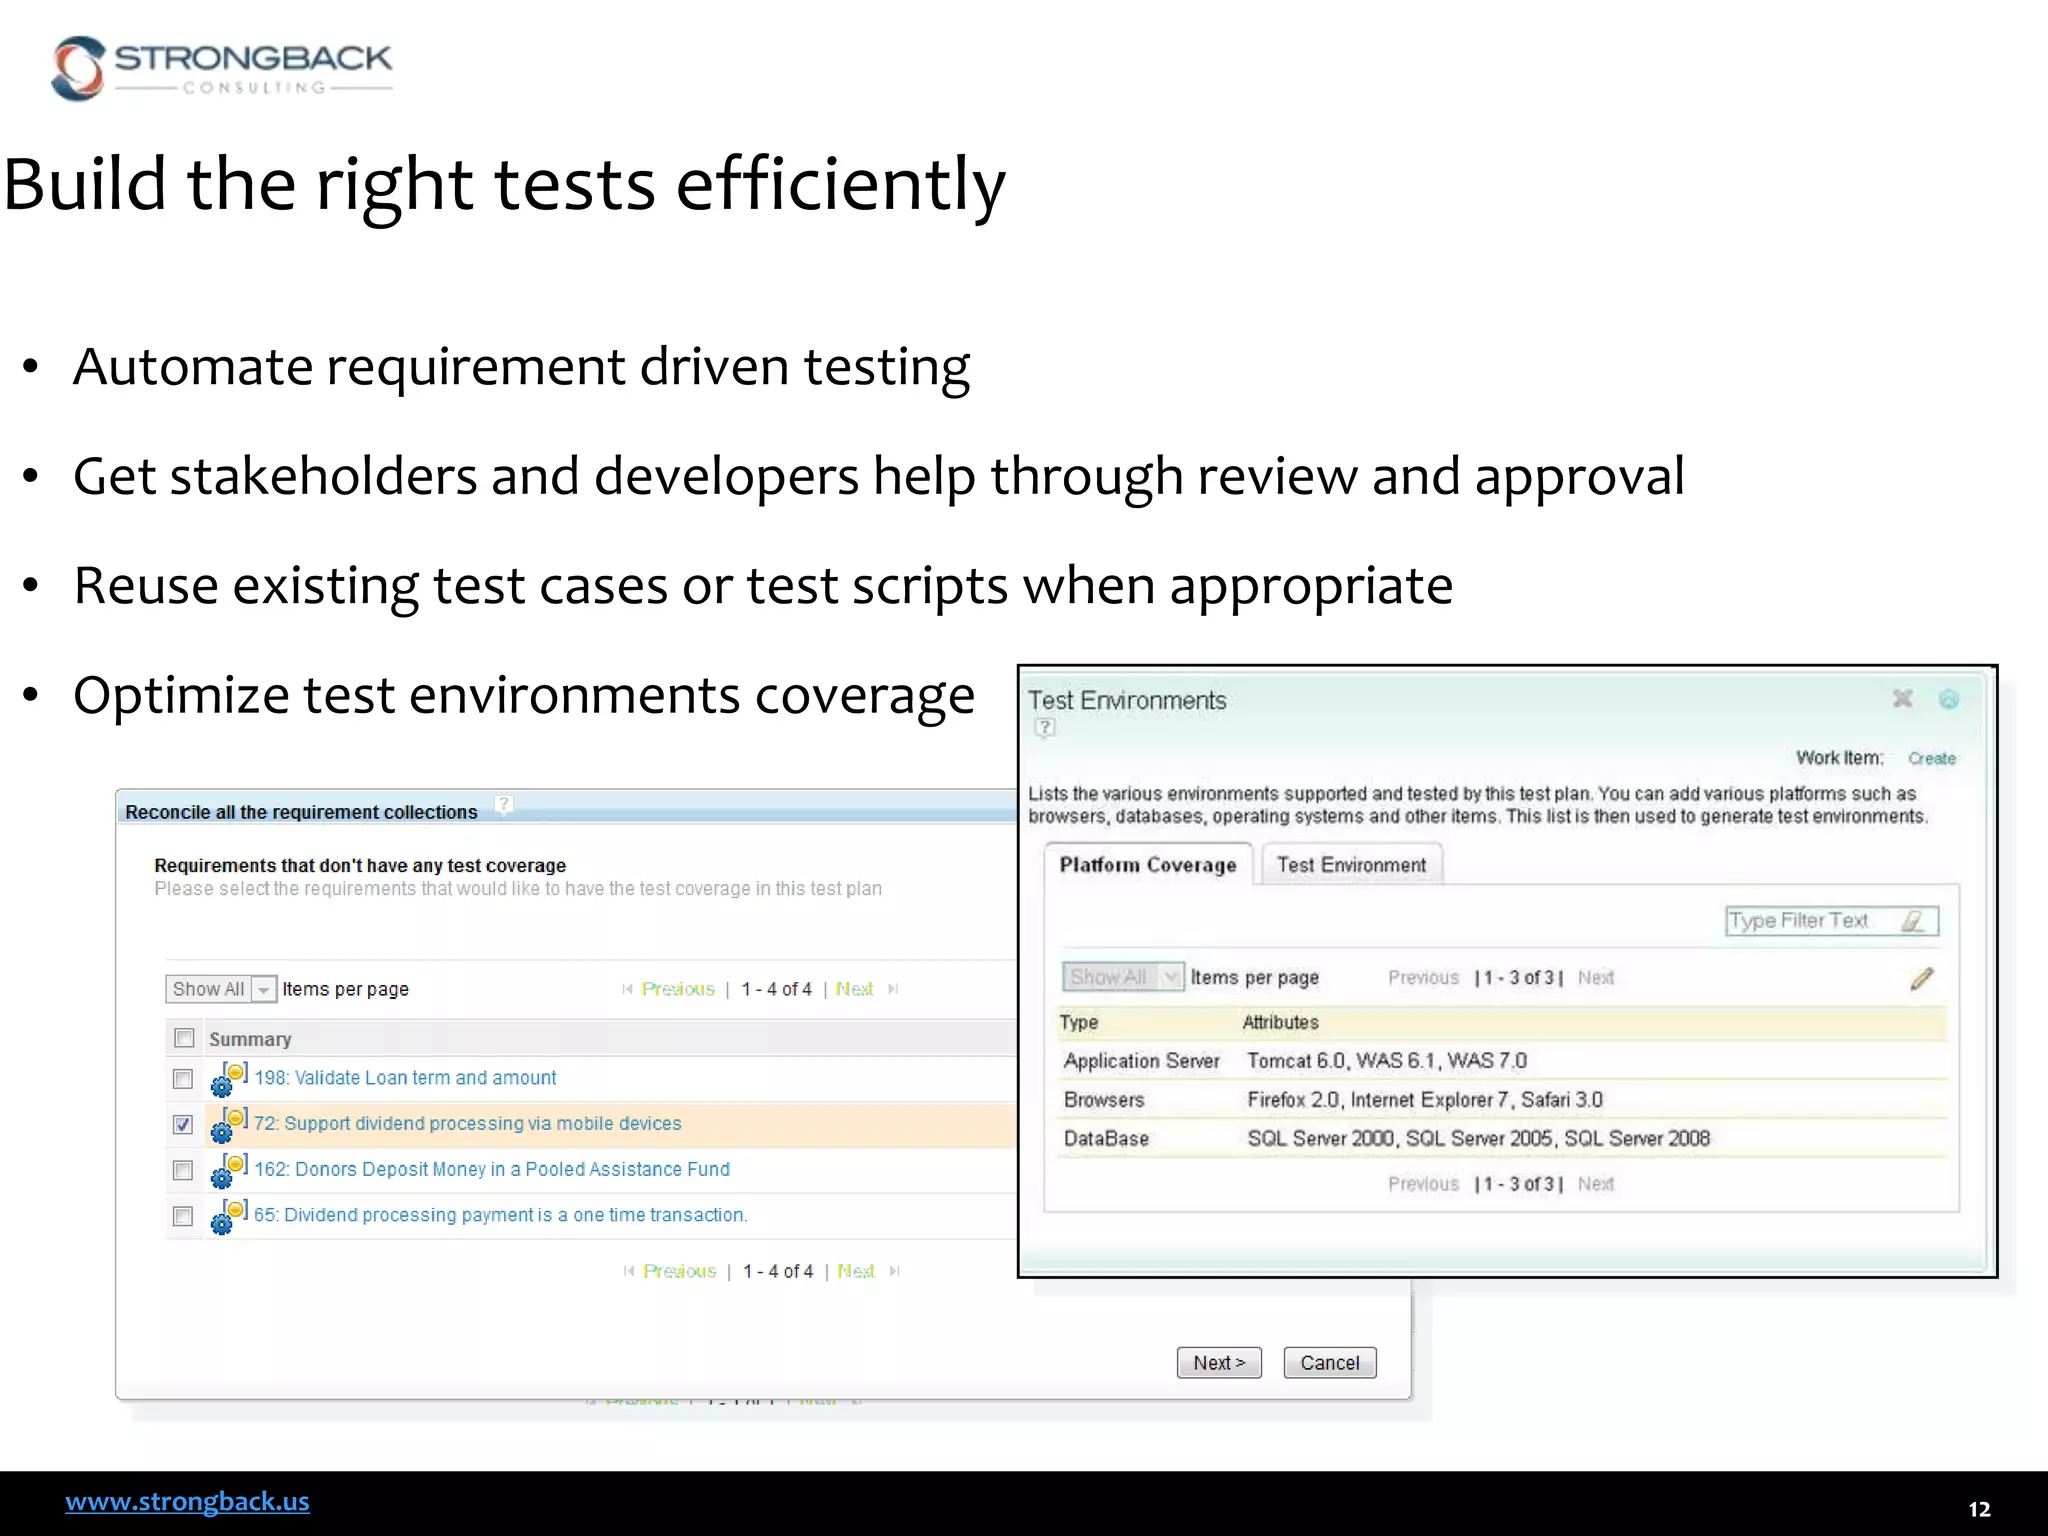2048x1536 pixels.
Task: Click requirement icon for item 65
Action: click(x=229, y=1216)
